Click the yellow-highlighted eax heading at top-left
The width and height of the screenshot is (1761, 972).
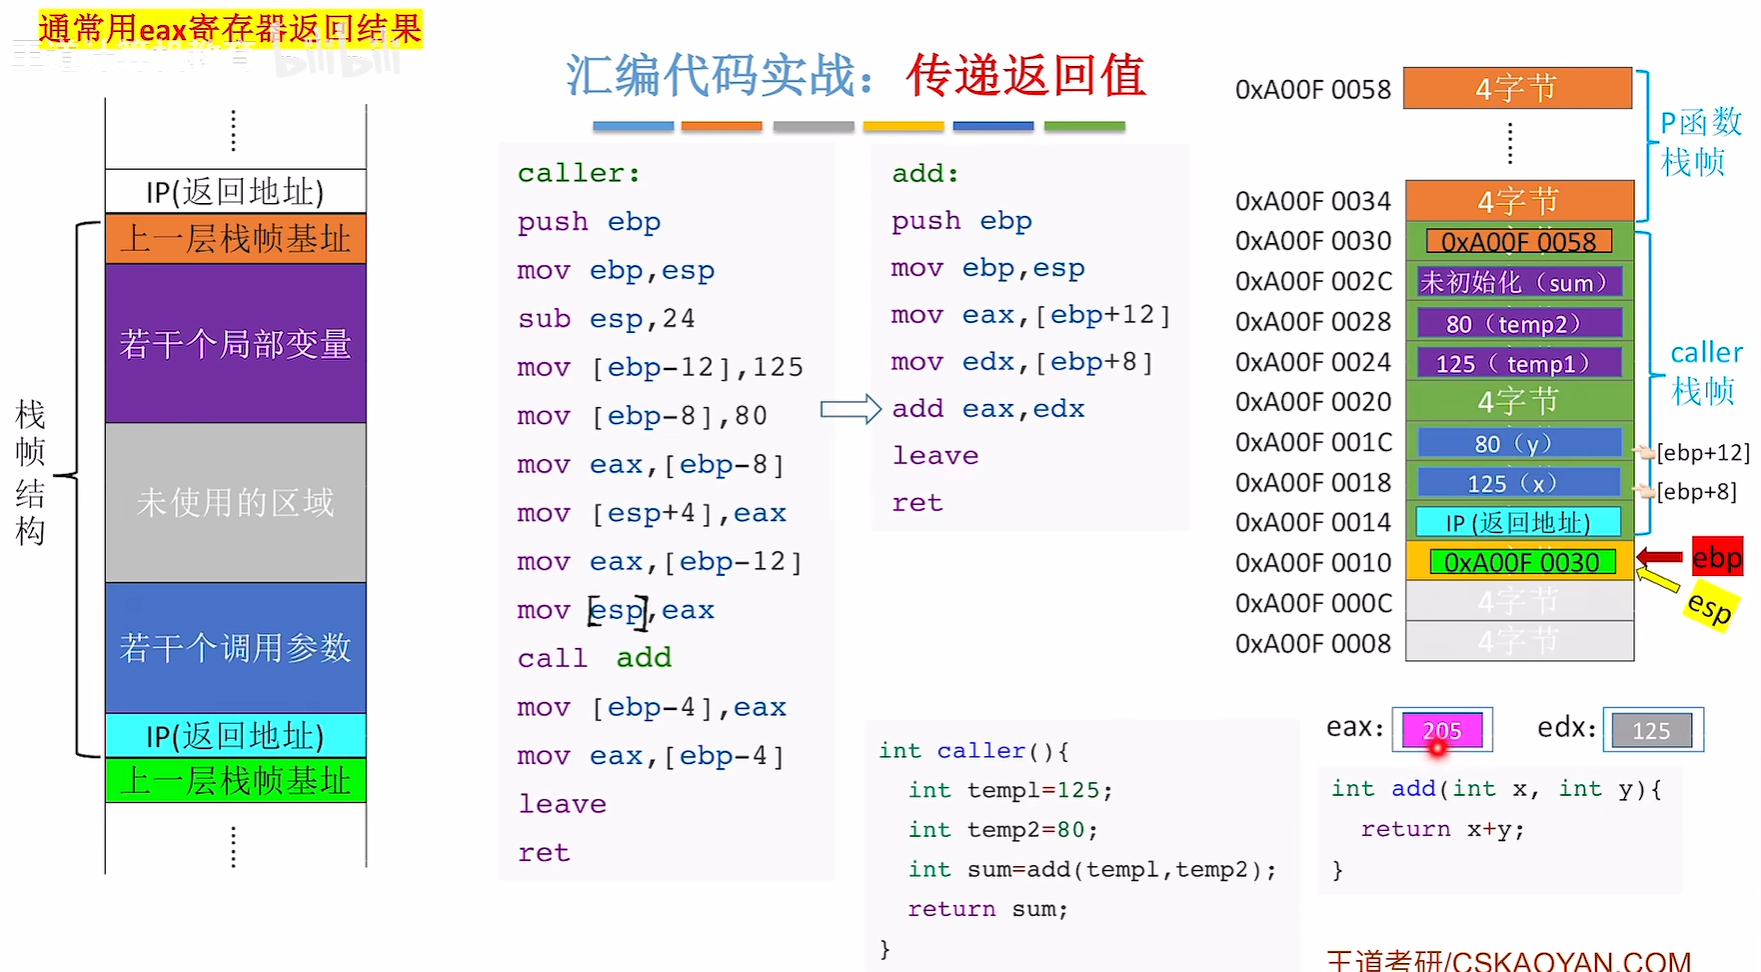(x=230, y=29)
